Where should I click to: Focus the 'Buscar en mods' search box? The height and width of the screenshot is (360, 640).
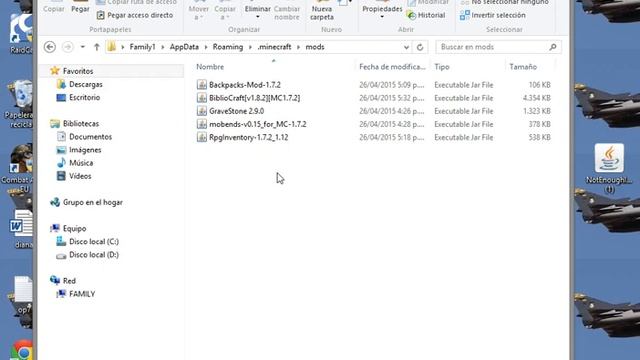[498, 47]
